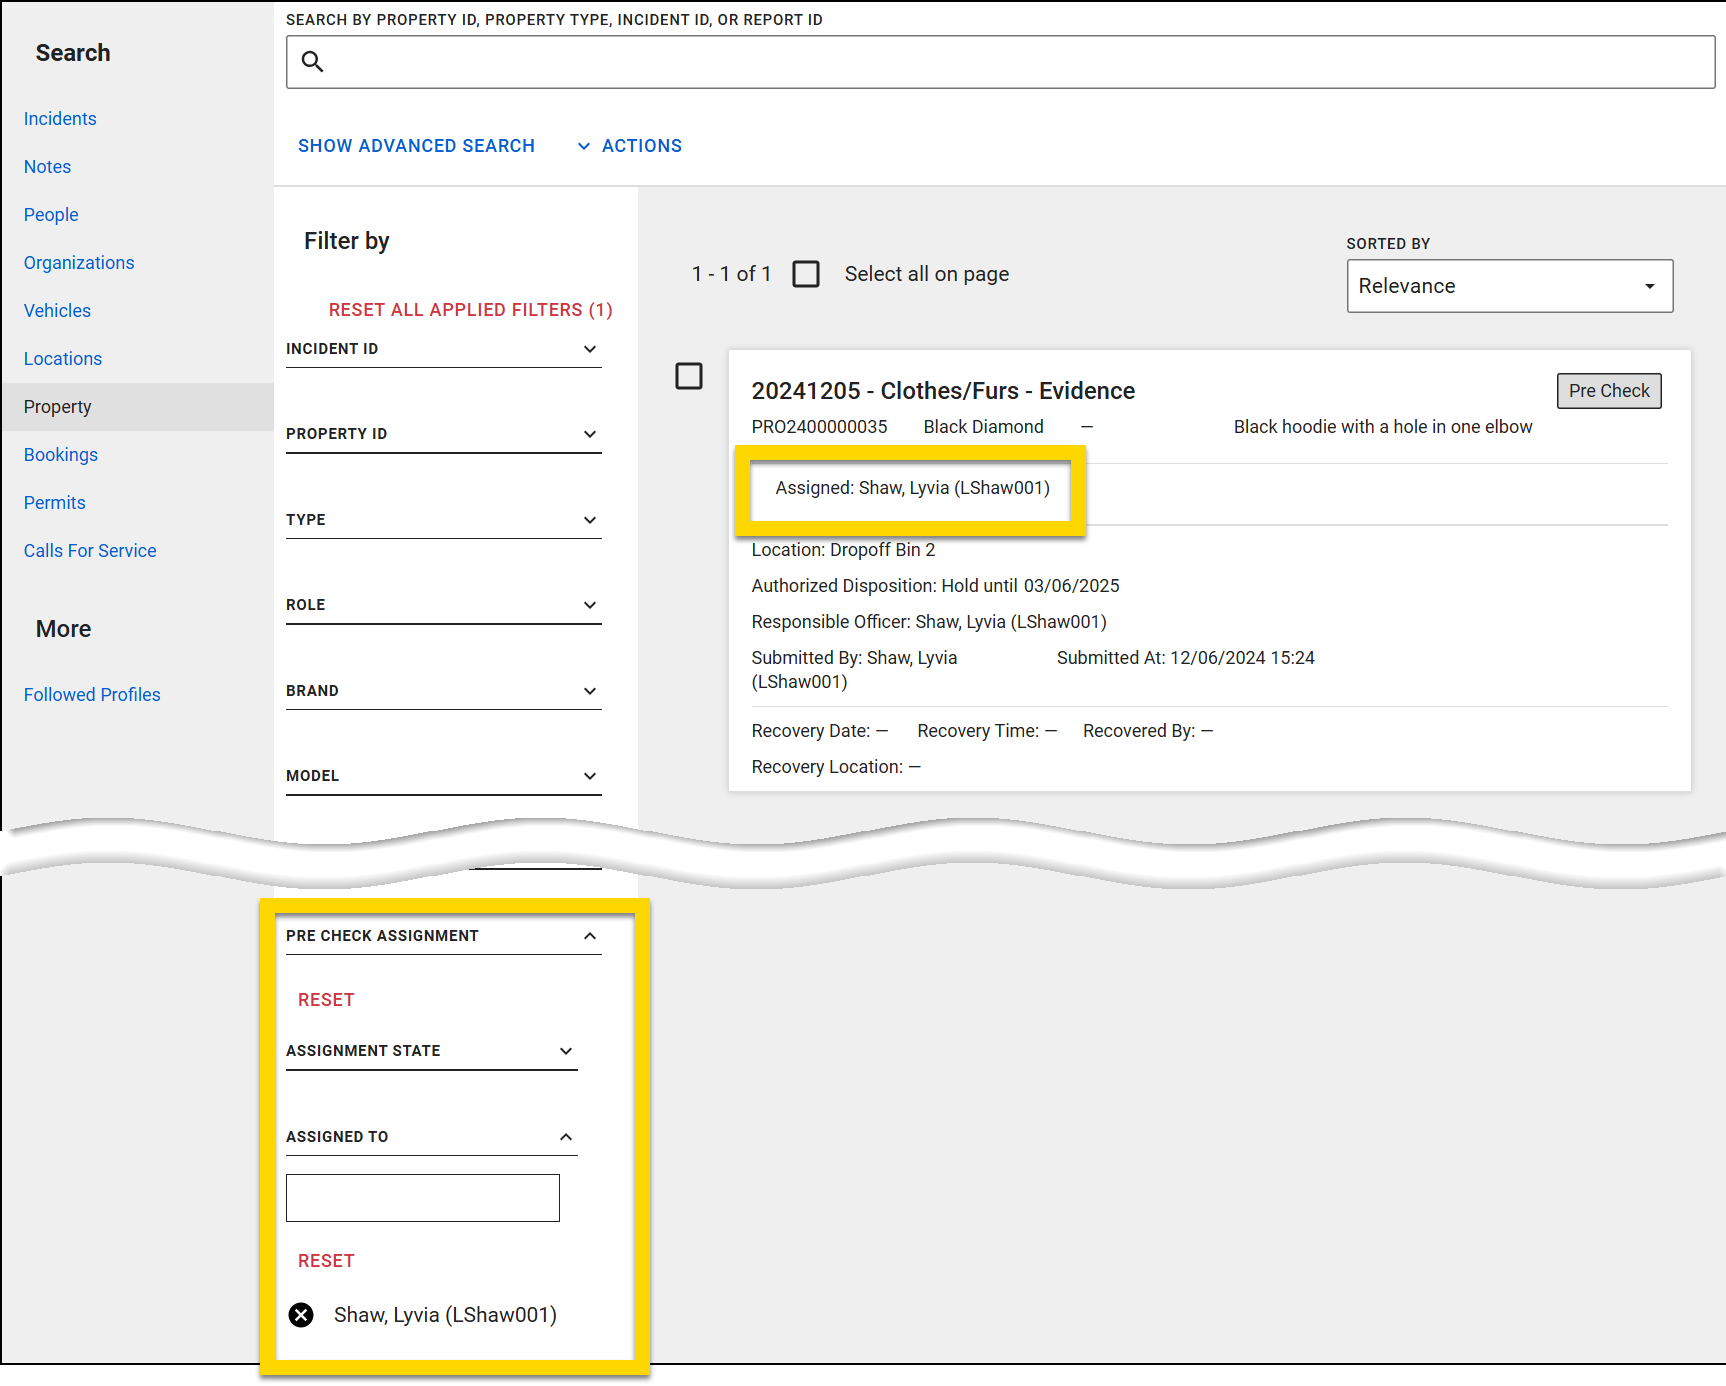Image resolution: width=1726 pixels, height=1386 pixels.
Task: Click the Pre Check button
Action: (1608, 390)
